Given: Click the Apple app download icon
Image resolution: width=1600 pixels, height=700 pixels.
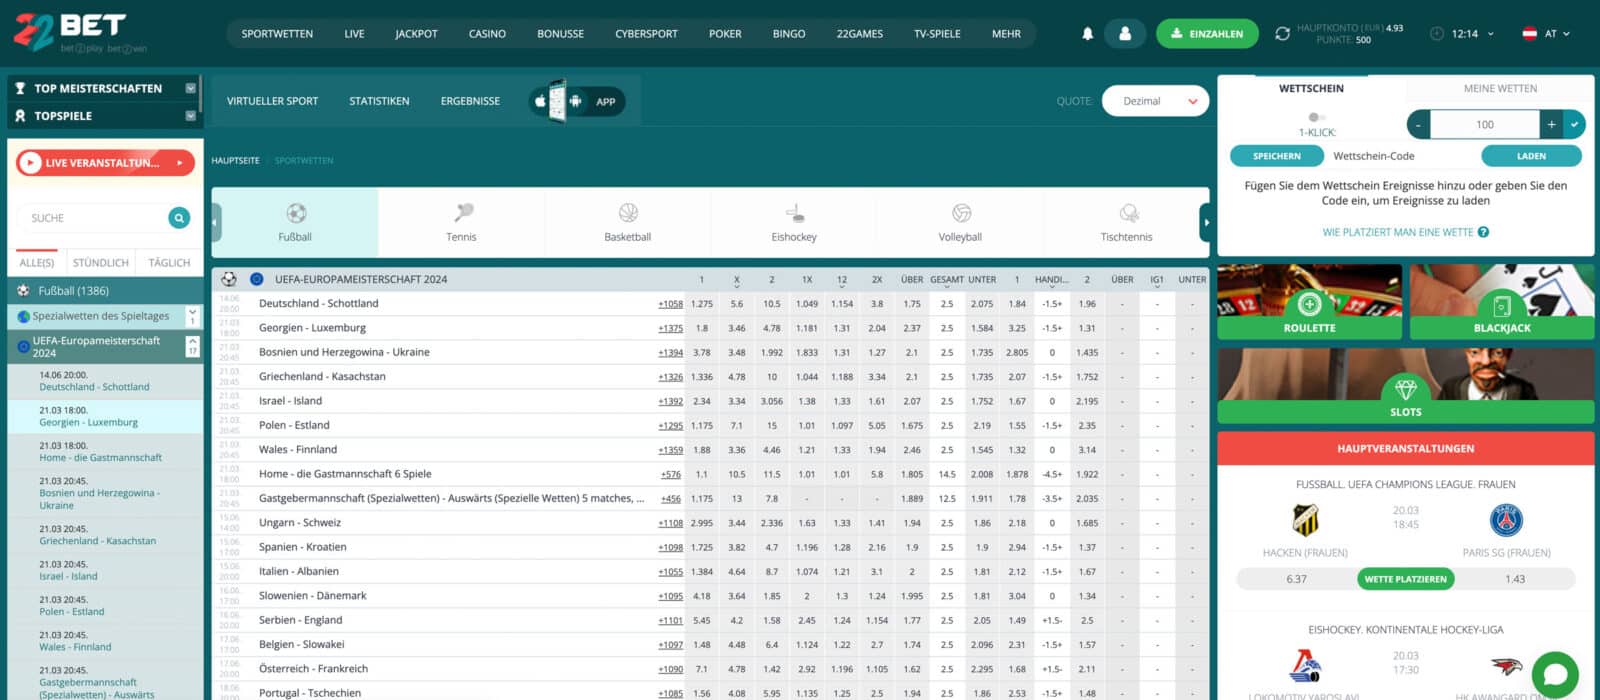Looking at the screenshot, I should pos(540,101).
